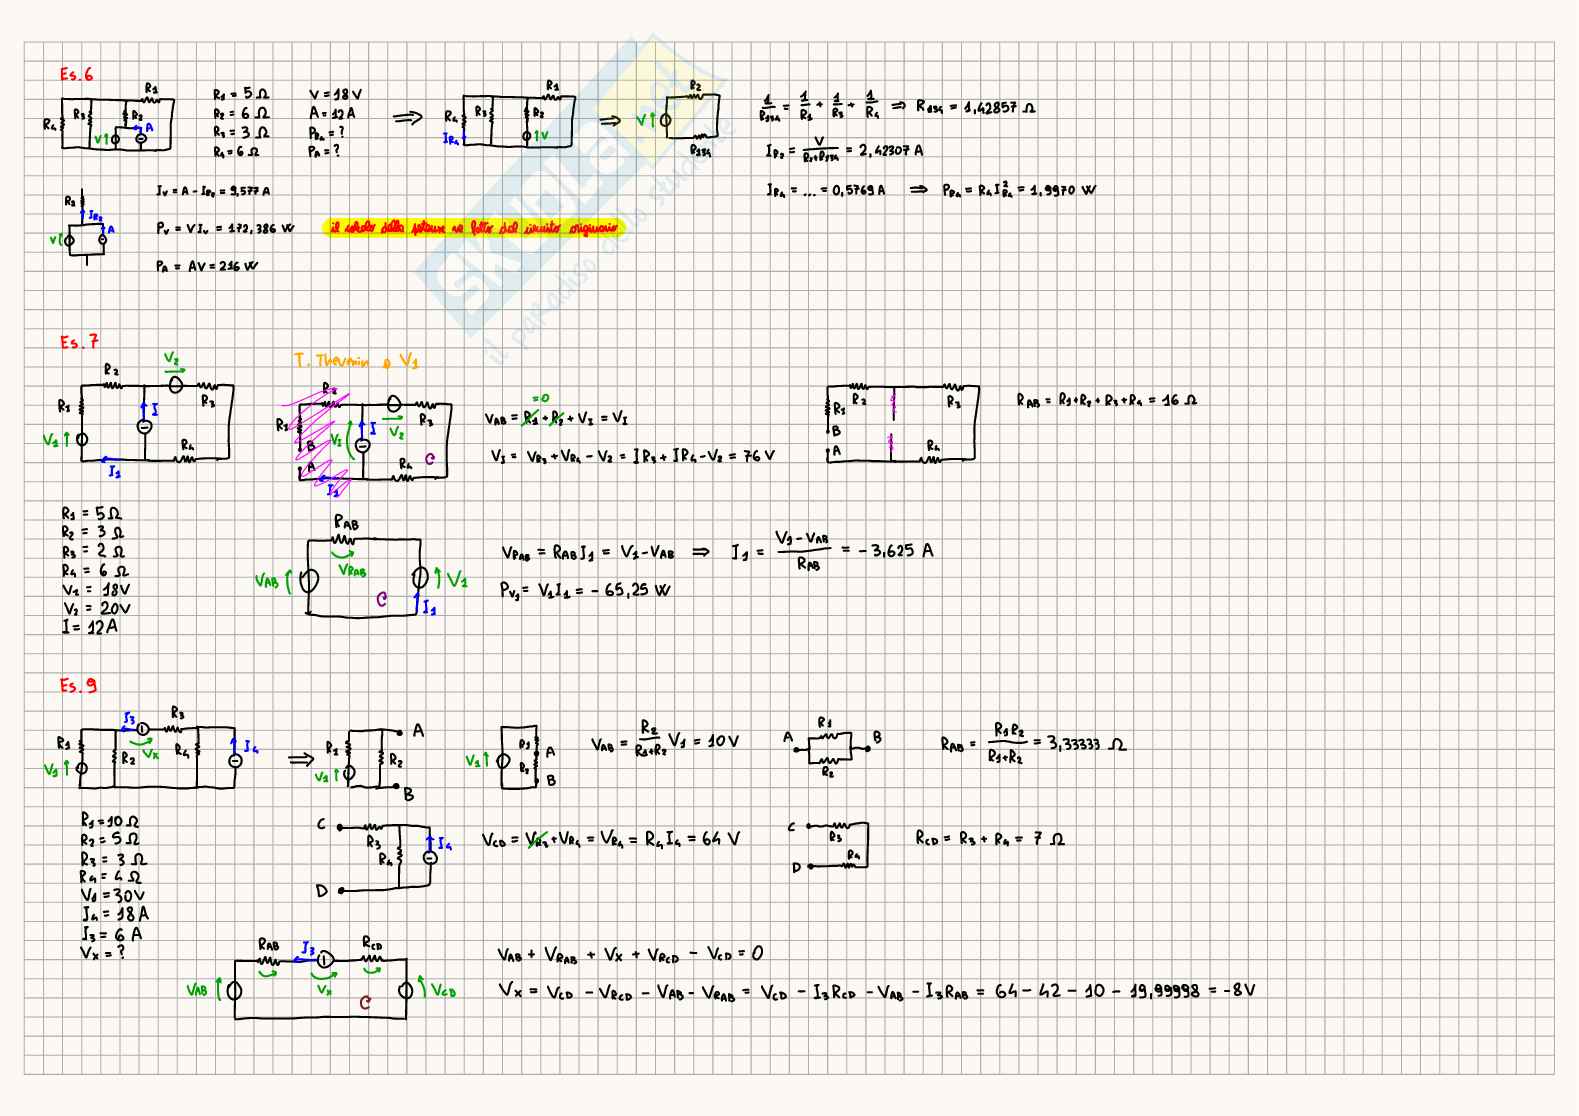This screenshot has width=1579, height=1116.
Task: Click the Es.7 given value I = 12A
Action: click(90, 627)
